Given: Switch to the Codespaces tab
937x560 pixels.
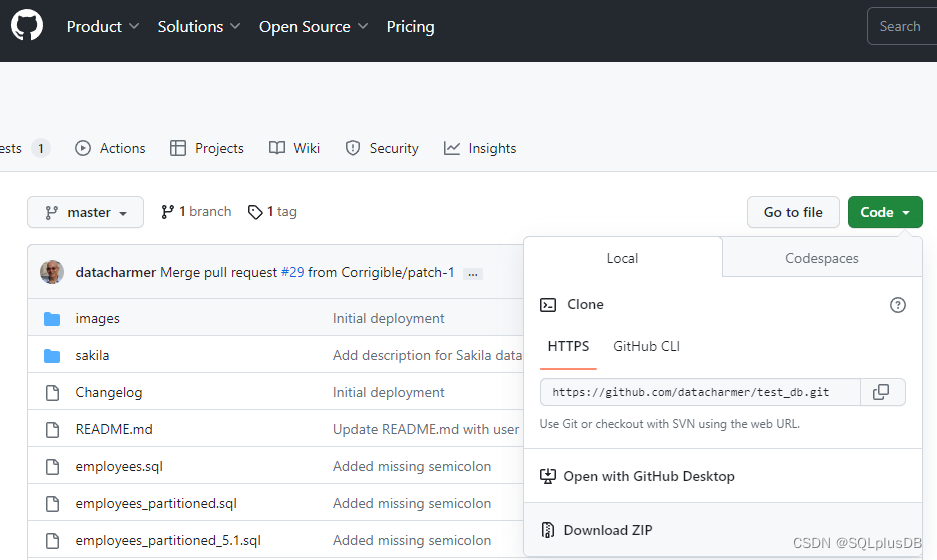Looking at the screenshot, I should pyautogui.click(x=822, y=258).
